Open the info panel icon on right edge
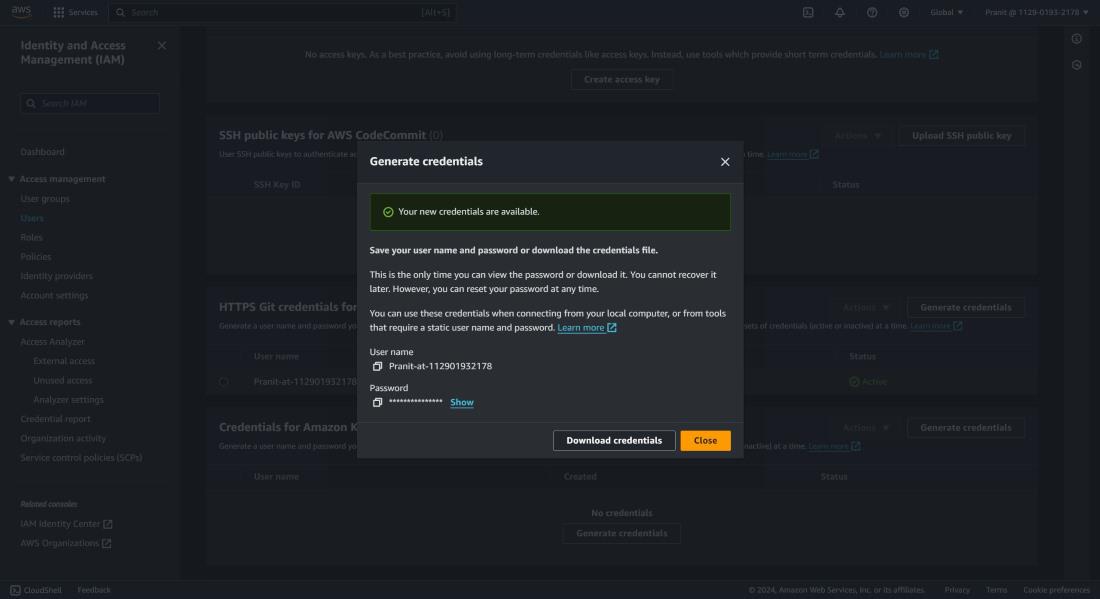The image size is (1100, 599). [1076, 39]
